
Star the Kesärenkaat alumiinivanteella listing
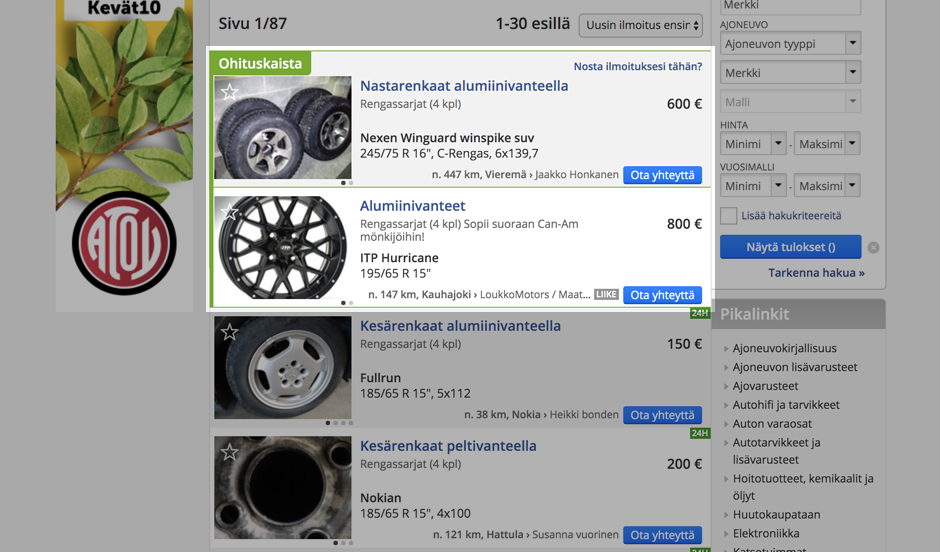(x=230, y=331)
